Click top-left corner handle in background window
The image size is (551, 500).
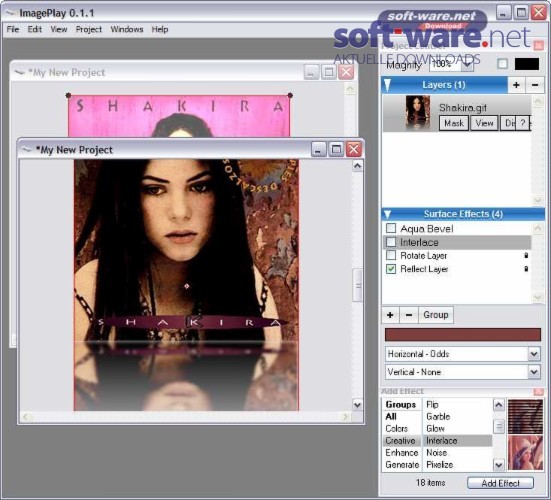pos(69,95)
